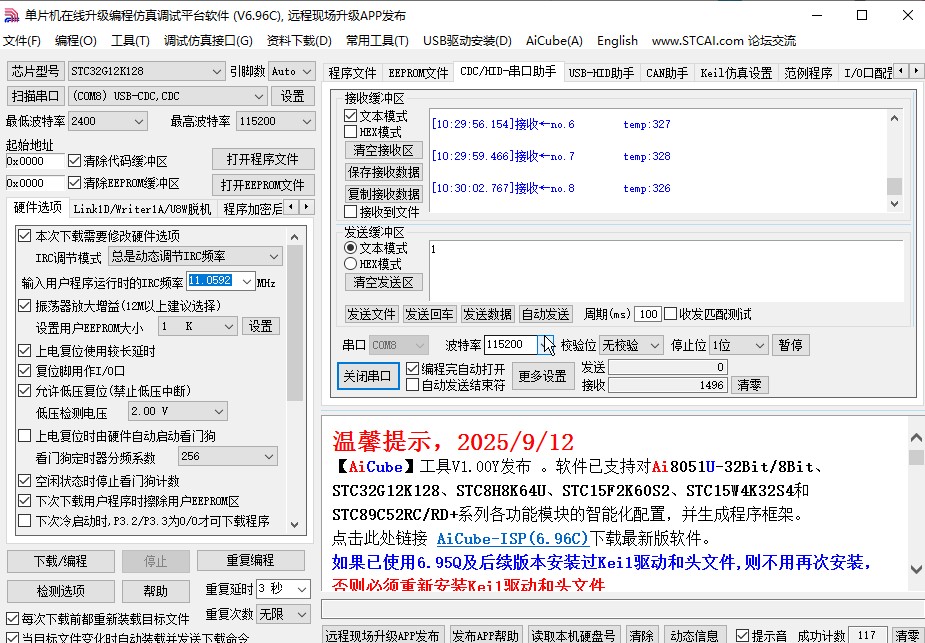This screenshot has width=925, height=643.
Task: Select English in the menu bar
Action: click(x=616, y=41)
